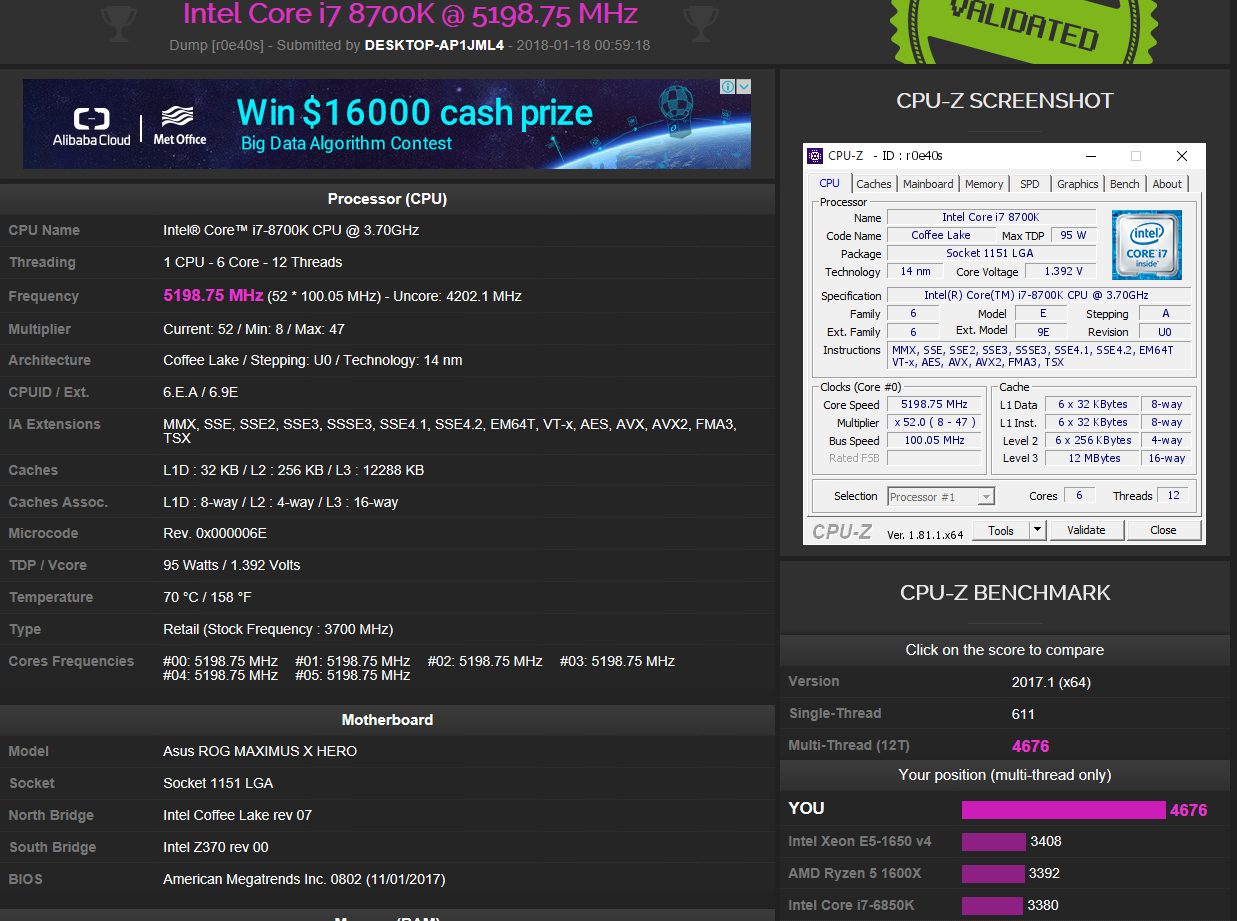Click the Level 3 cache value 12 MBytes
Screen dimensions: 1237x921
(1092, 459)
